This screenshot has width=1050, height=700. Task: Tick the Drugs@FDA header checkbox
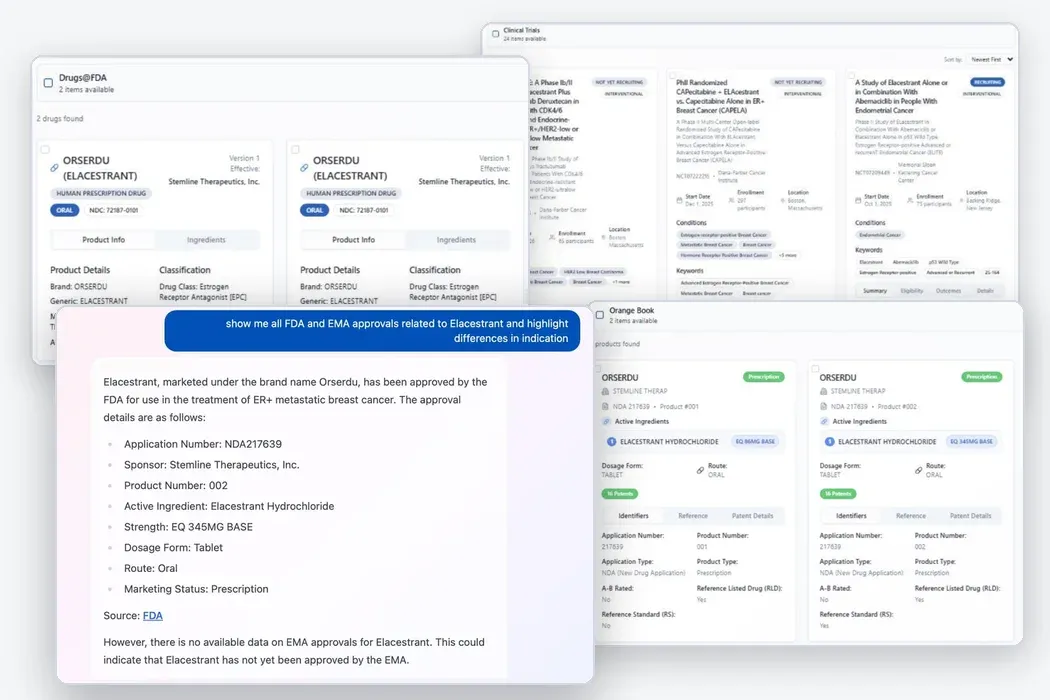(x=48, y=83)
